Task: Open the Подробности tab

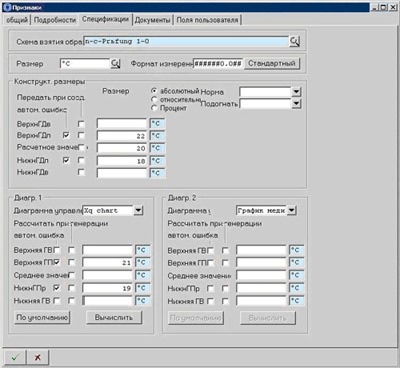Action: tap(55, 20)
